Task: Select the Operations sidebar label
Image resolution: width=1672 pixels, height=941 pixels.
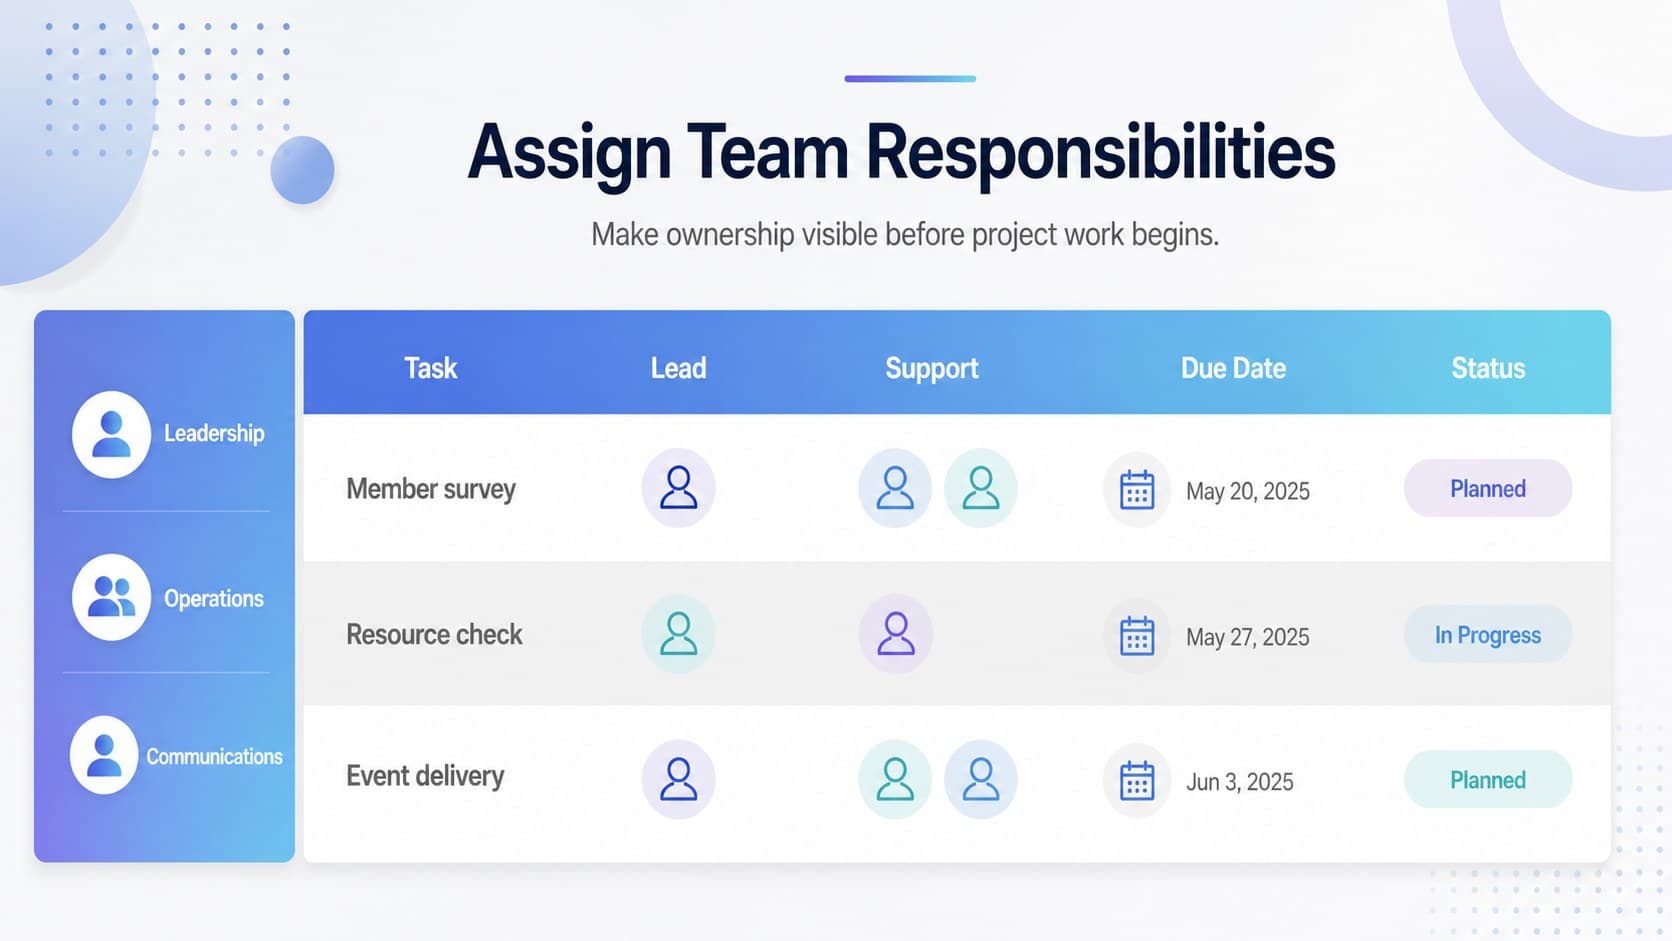Action: point(214,598)
